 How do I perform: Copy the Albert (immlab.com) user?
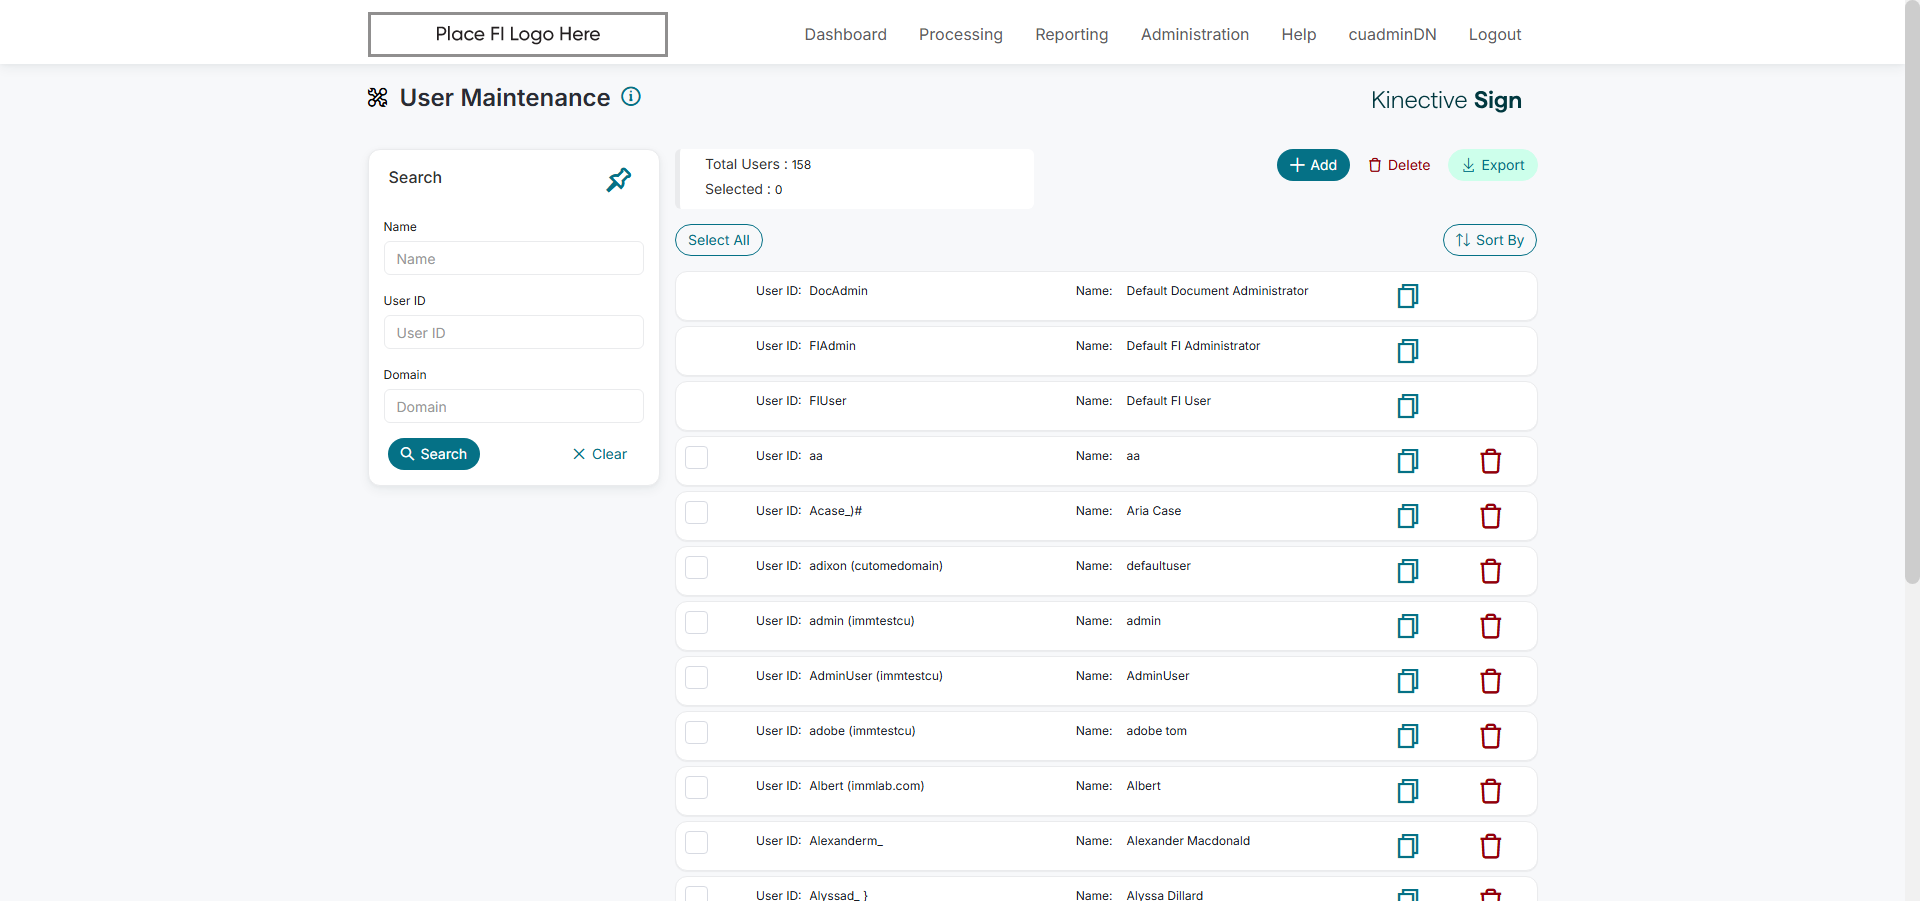click(1408, 791)
